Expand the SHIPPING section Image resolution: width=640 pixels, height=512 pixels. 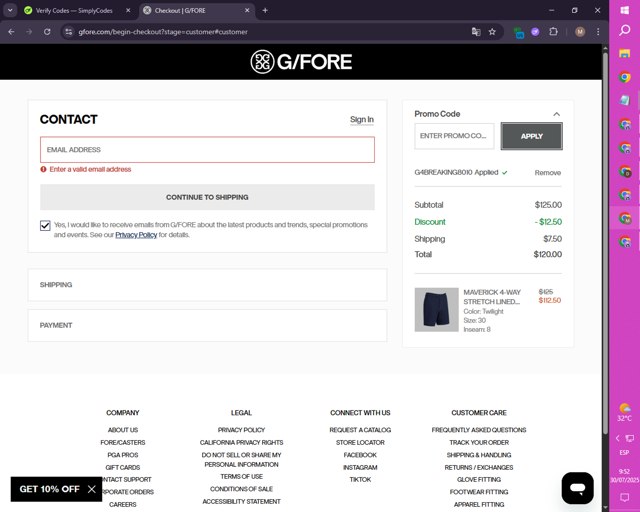[207, 285]
